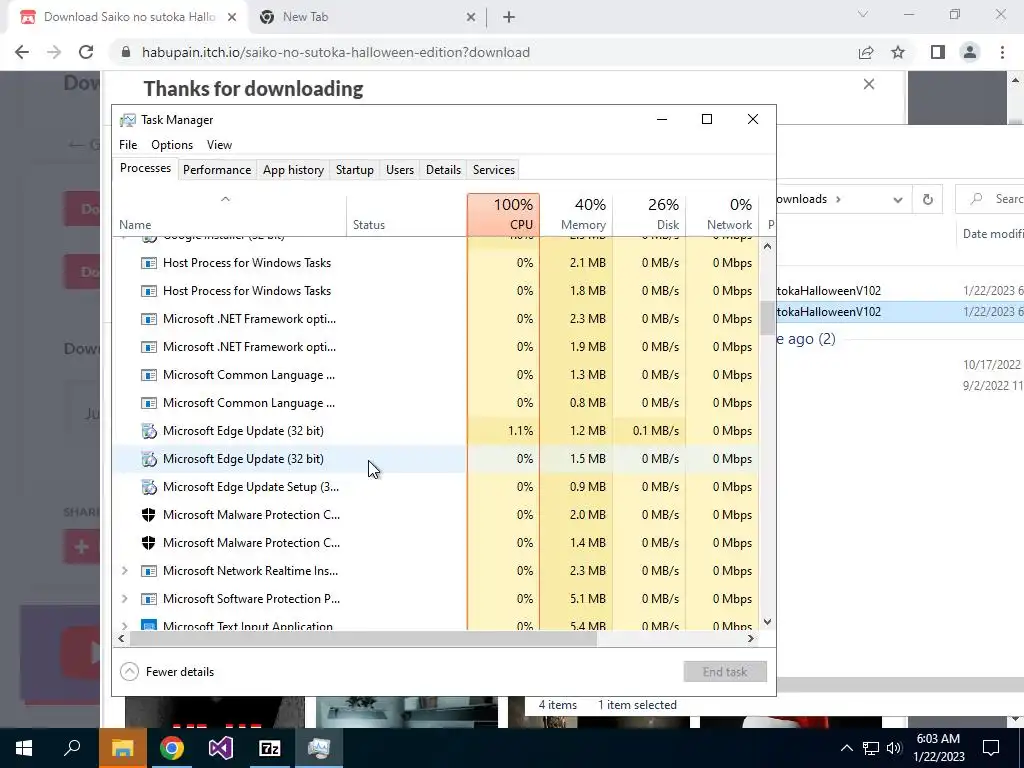Show hidden system tray icons
1024x768 pixels.
[846, 748]
